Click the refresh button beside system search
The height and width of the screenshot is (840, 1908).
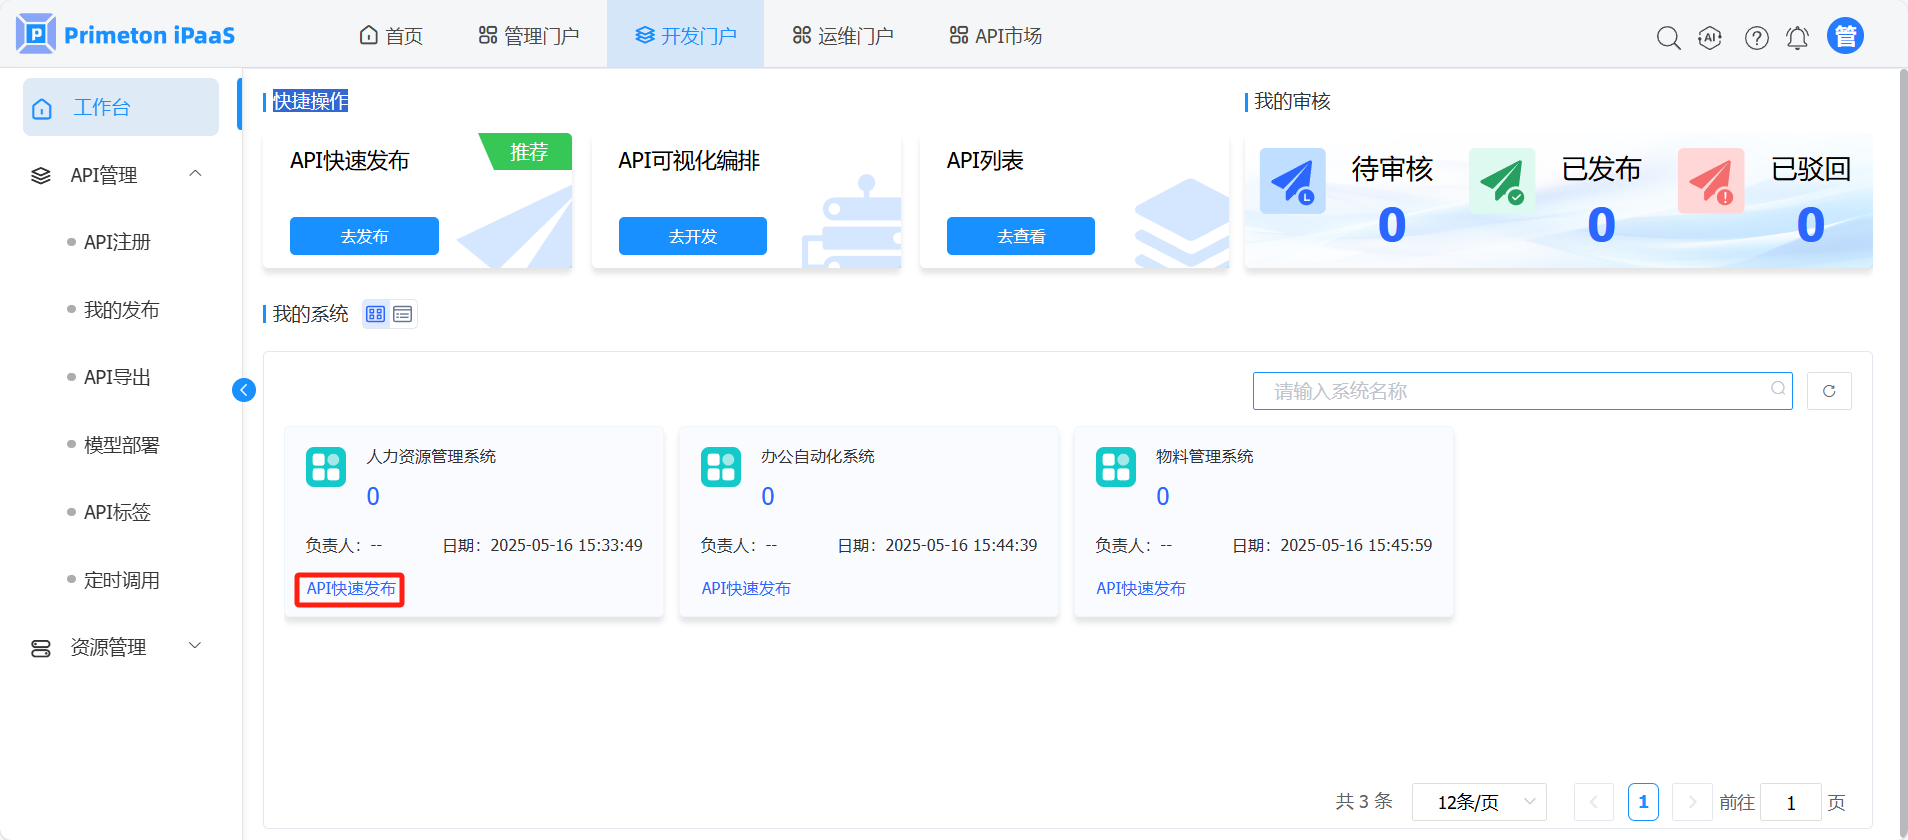click(x=1829, y=391)
